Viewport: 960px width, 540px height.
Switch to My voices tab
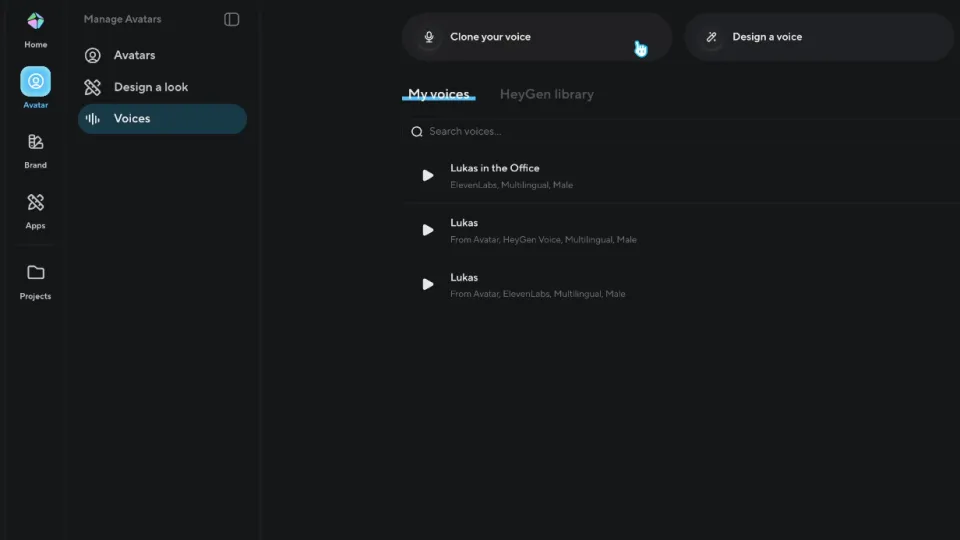438,94
